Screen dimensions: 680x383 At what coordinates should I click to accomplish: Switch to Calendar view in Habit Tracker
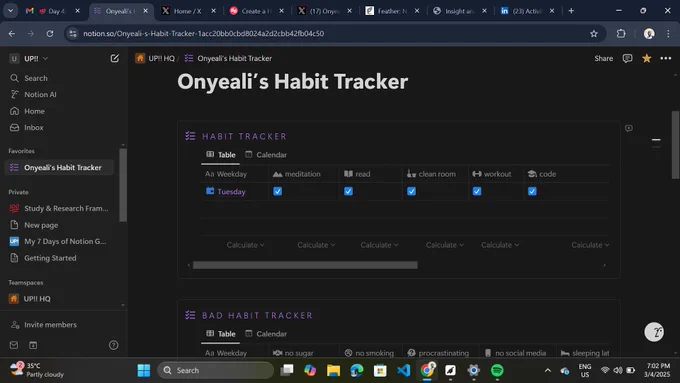[266, 155]
